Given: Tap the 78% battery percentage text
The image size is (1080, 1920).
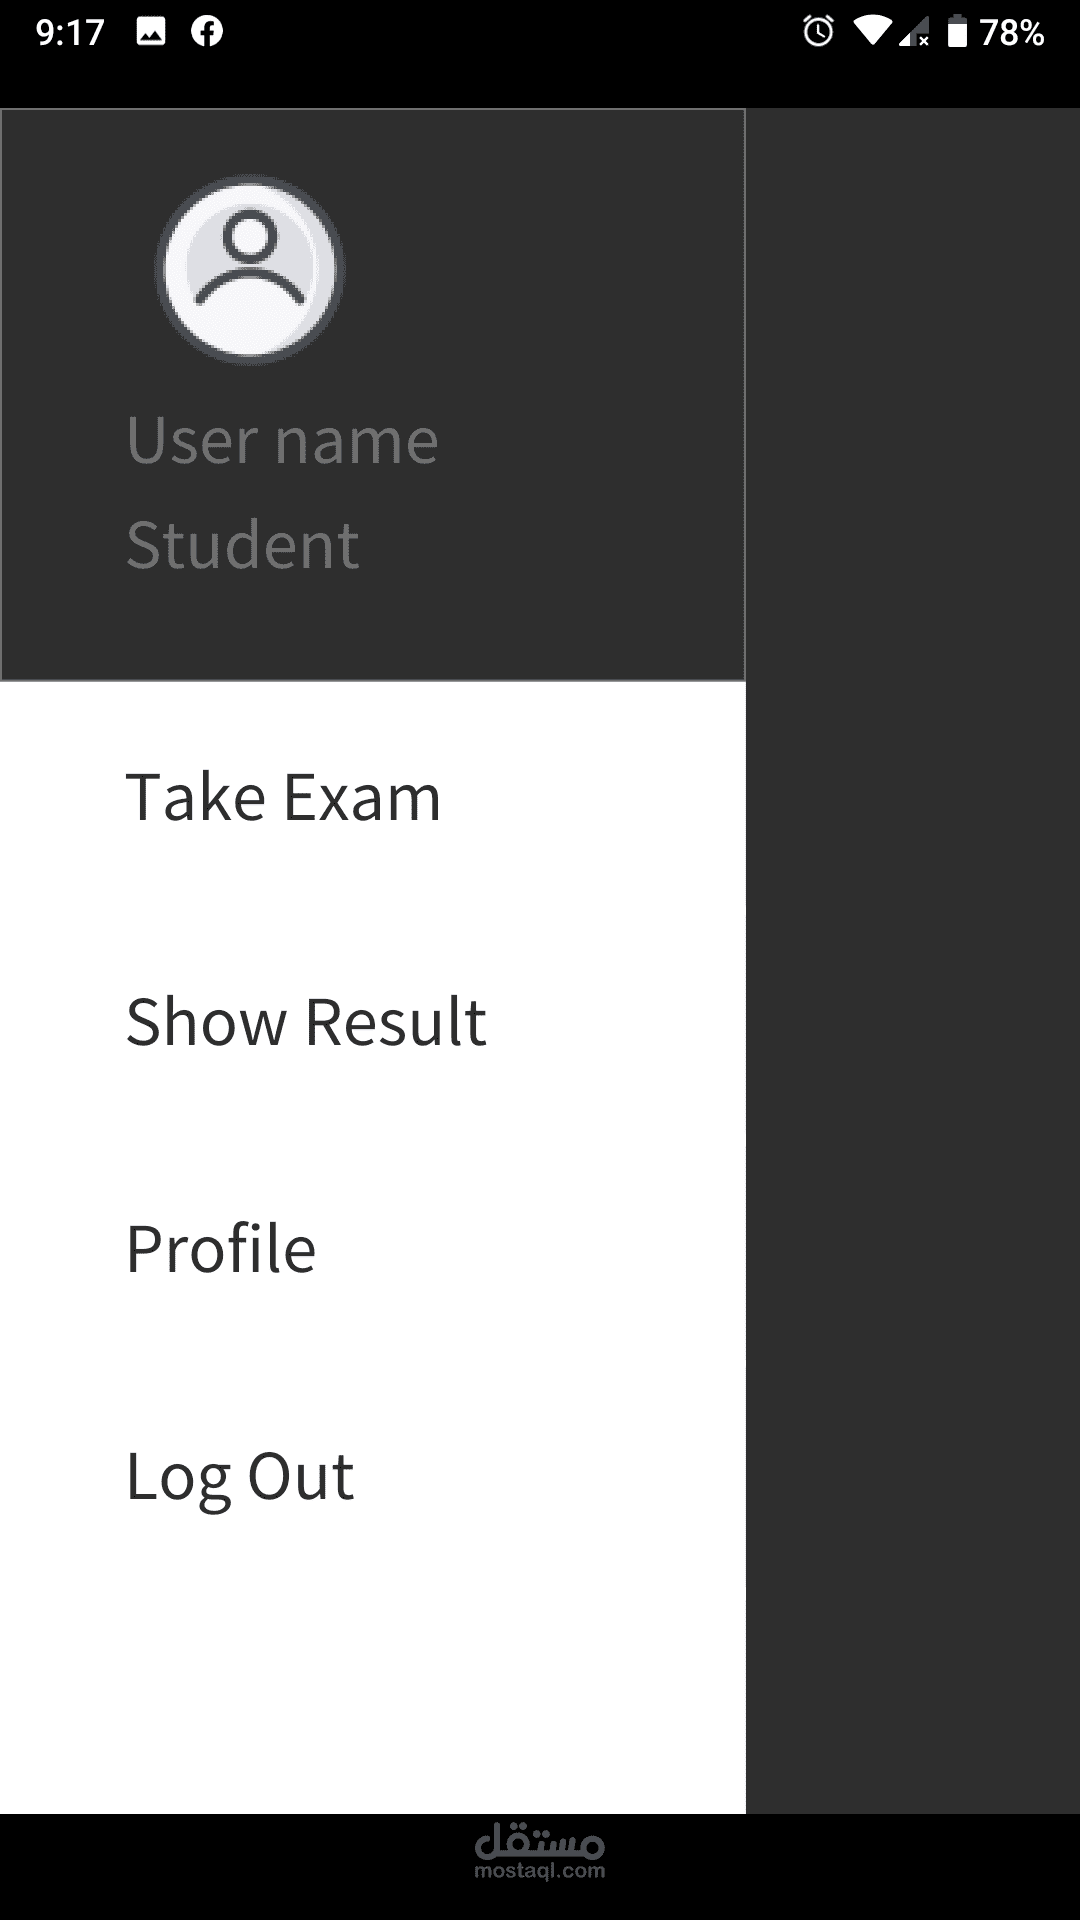Looking at the screenshot, I should tap(1012, 32).
